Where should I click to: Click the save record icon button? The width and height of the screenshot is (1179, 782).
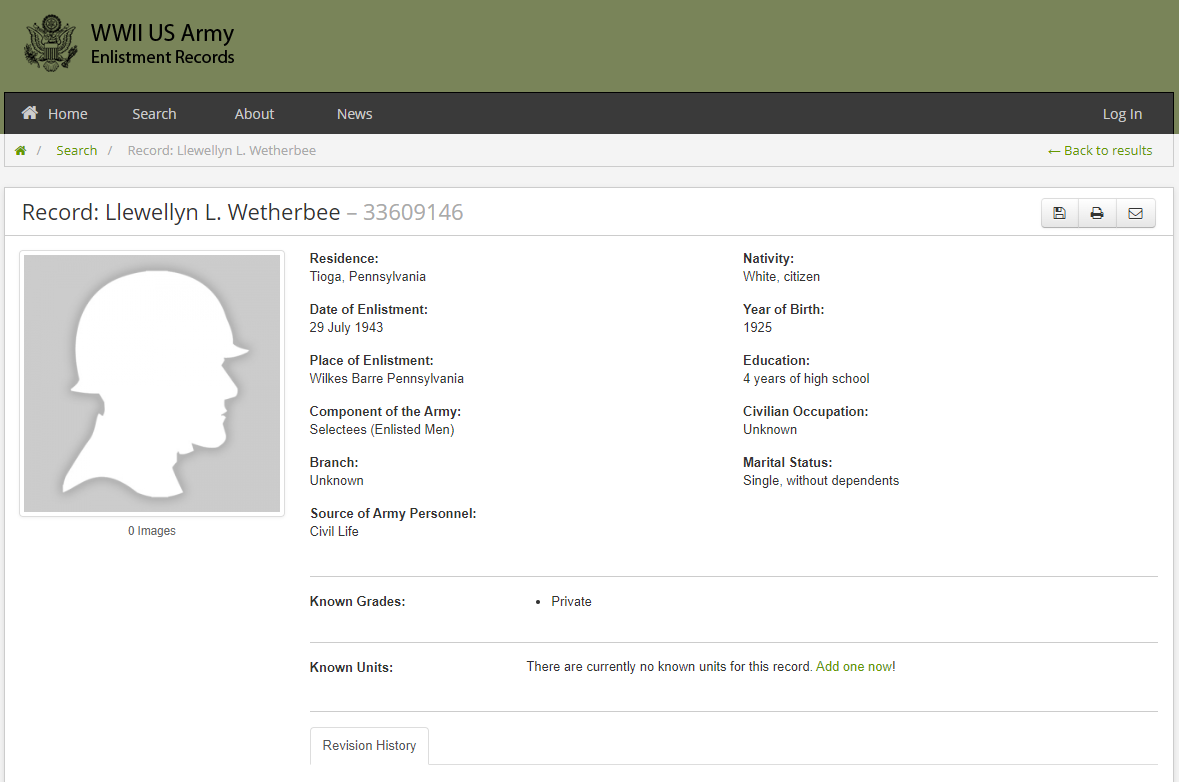coord(1059,214)
